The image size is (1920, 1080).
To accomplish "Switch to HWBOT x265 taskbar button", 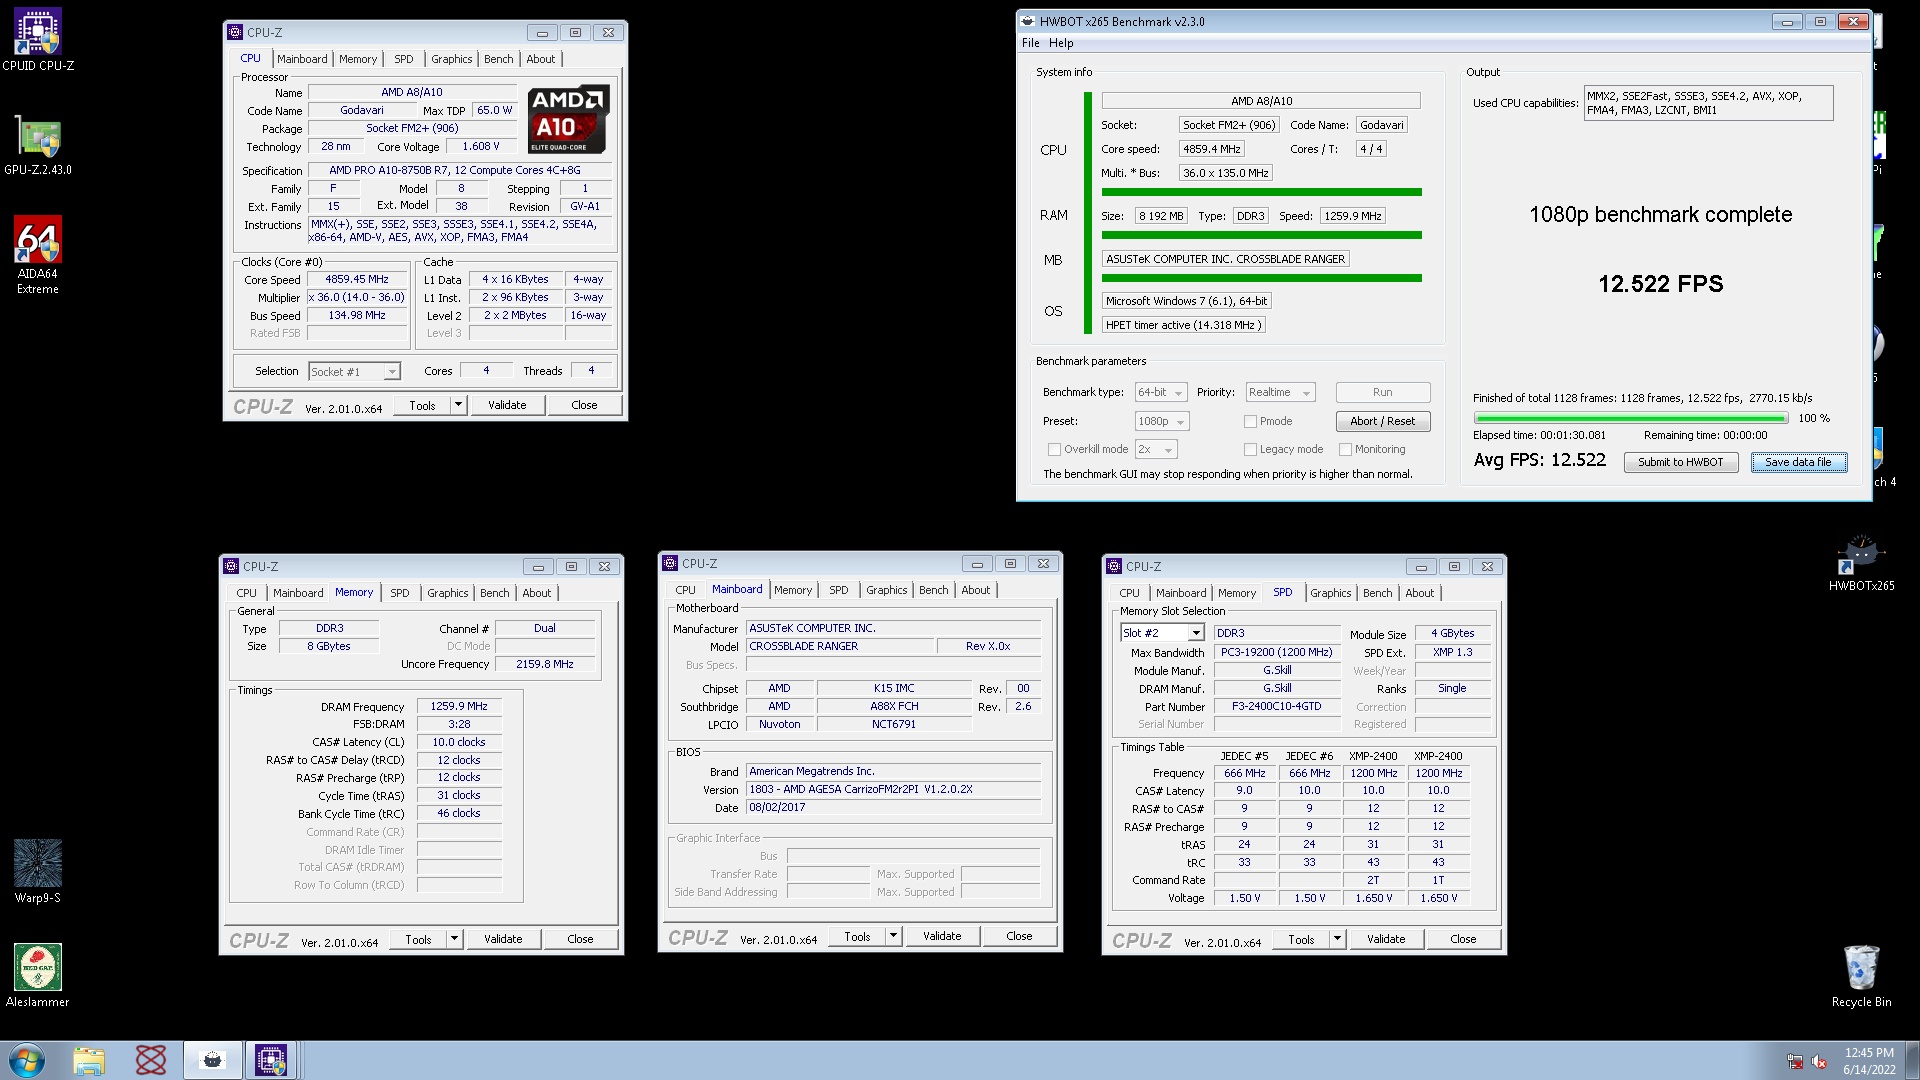I will tap(212, 1060).
